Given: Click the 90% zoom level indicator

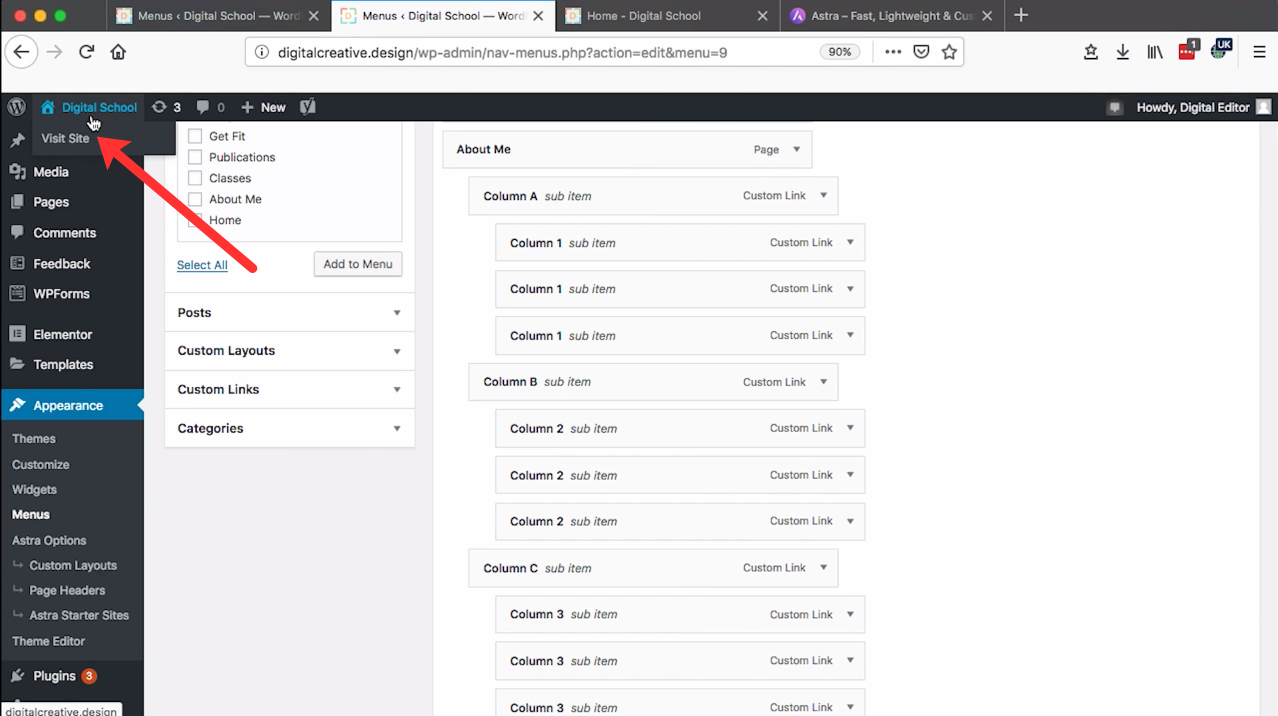Looking at the screenshot, I should point(840,52).
